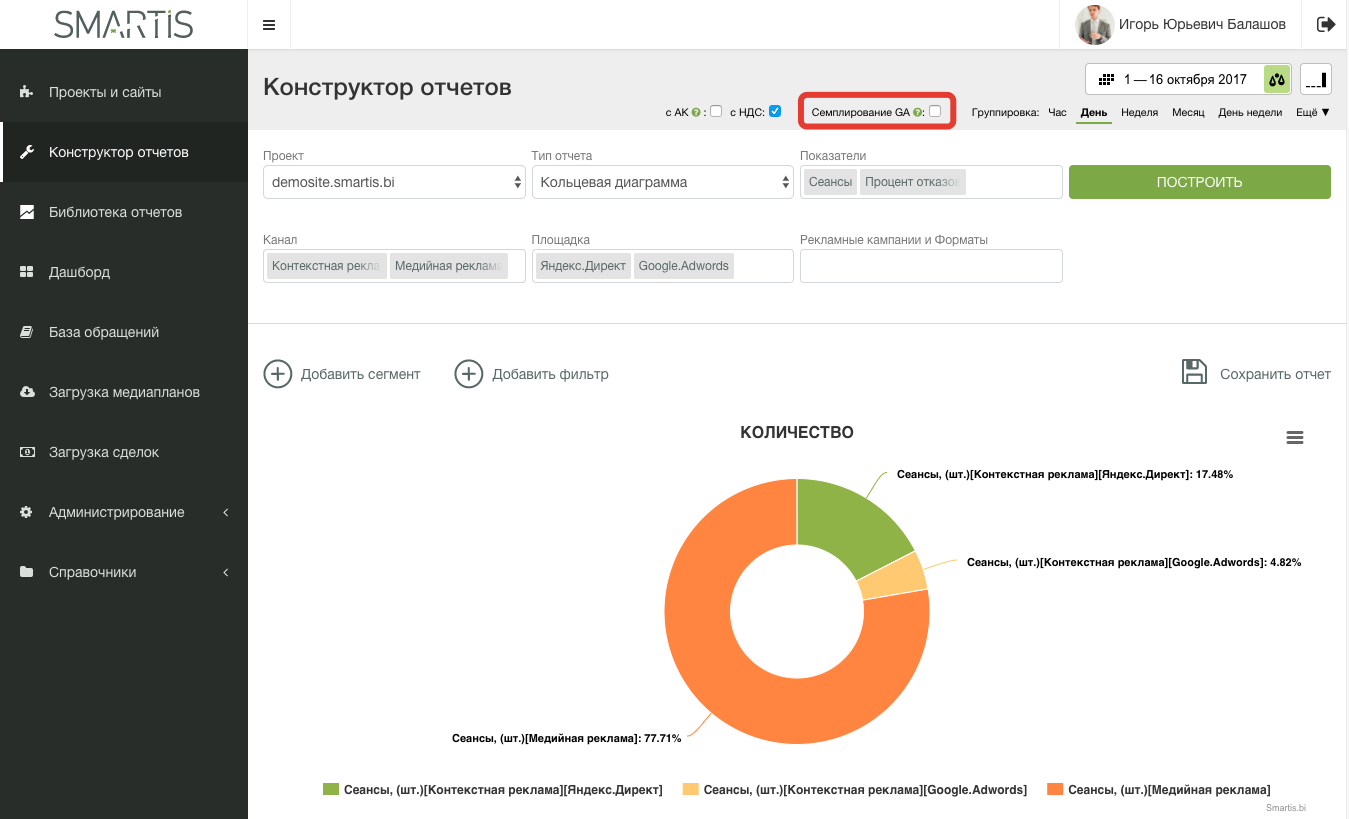Toggle the green Яндекс.Директ legend swatch
Image resolution: width=1349 pixels, height=819 pixels.
(331, 790)
